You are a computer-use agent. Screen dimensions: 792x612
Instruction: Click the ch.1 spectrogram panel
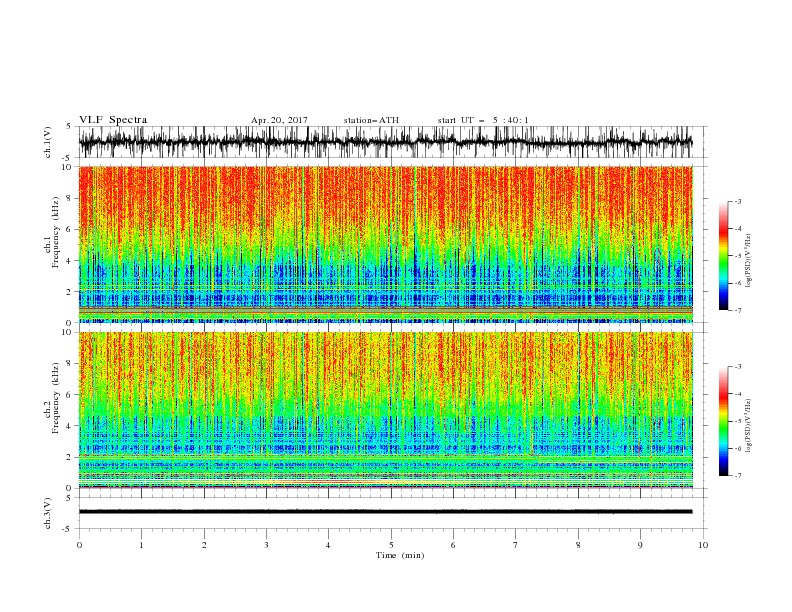pos(386,244)
